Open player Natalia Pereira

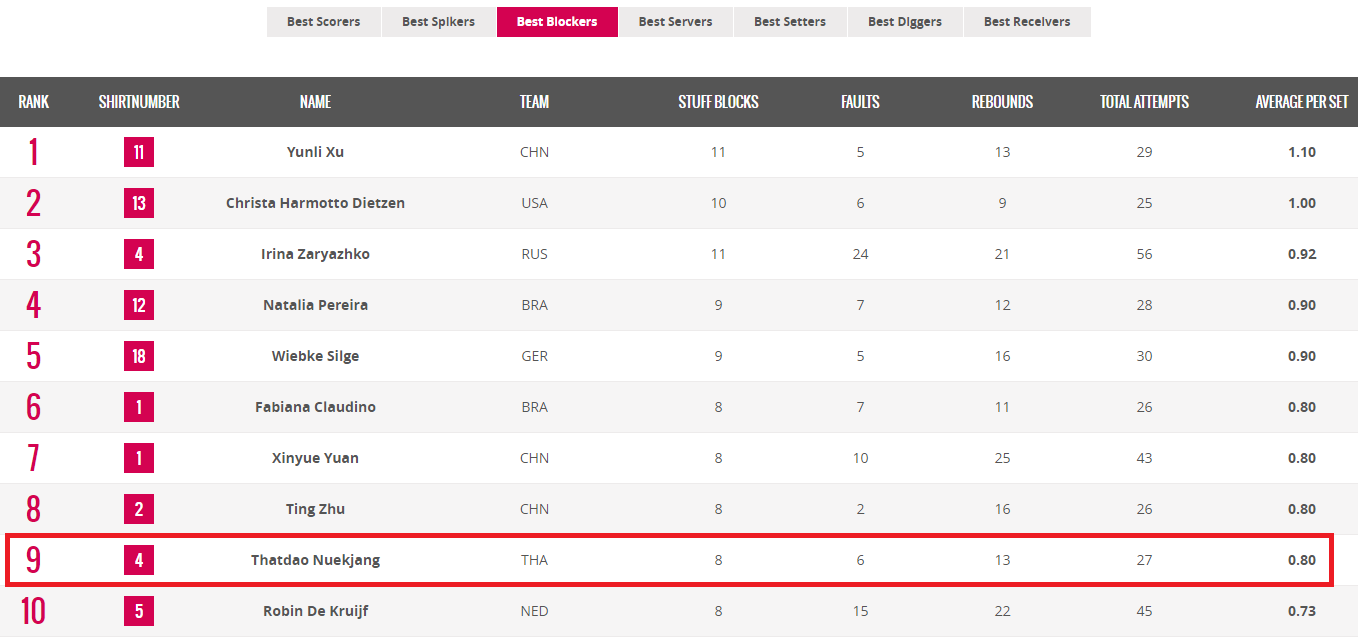tap(315, 305)
